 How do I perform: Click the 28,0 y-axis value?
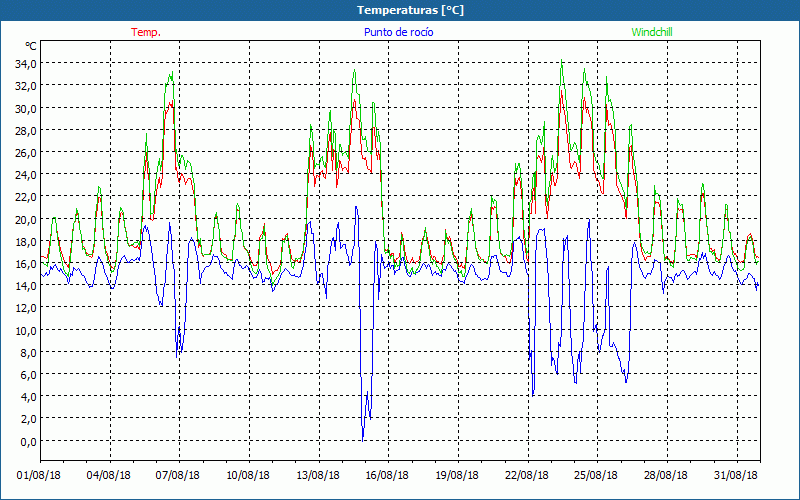coord(28,131)
